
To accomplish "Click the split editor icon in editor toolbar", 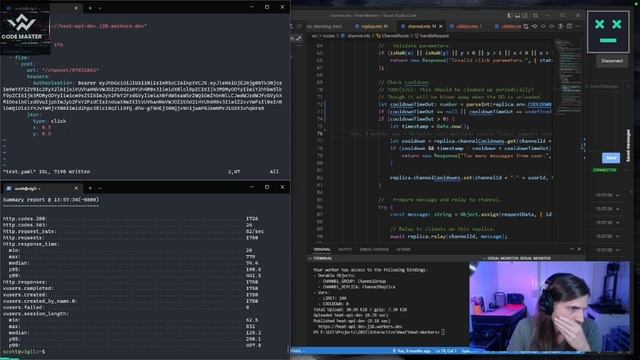I will (x=569, y=27).
